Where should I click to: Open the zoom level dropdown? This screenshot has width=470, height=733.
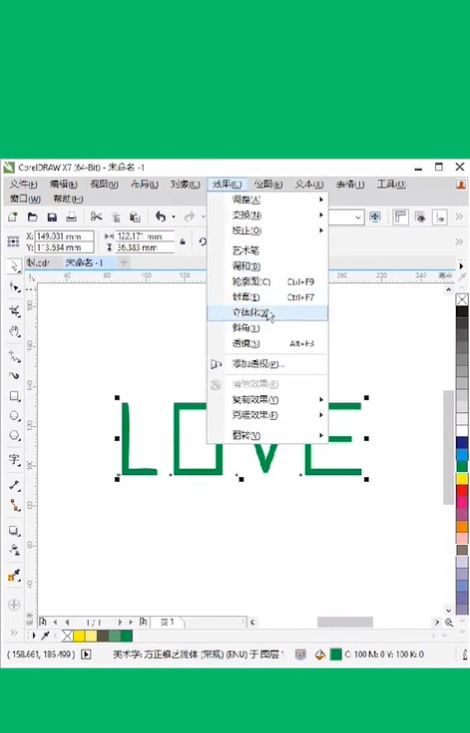[358, 217]
